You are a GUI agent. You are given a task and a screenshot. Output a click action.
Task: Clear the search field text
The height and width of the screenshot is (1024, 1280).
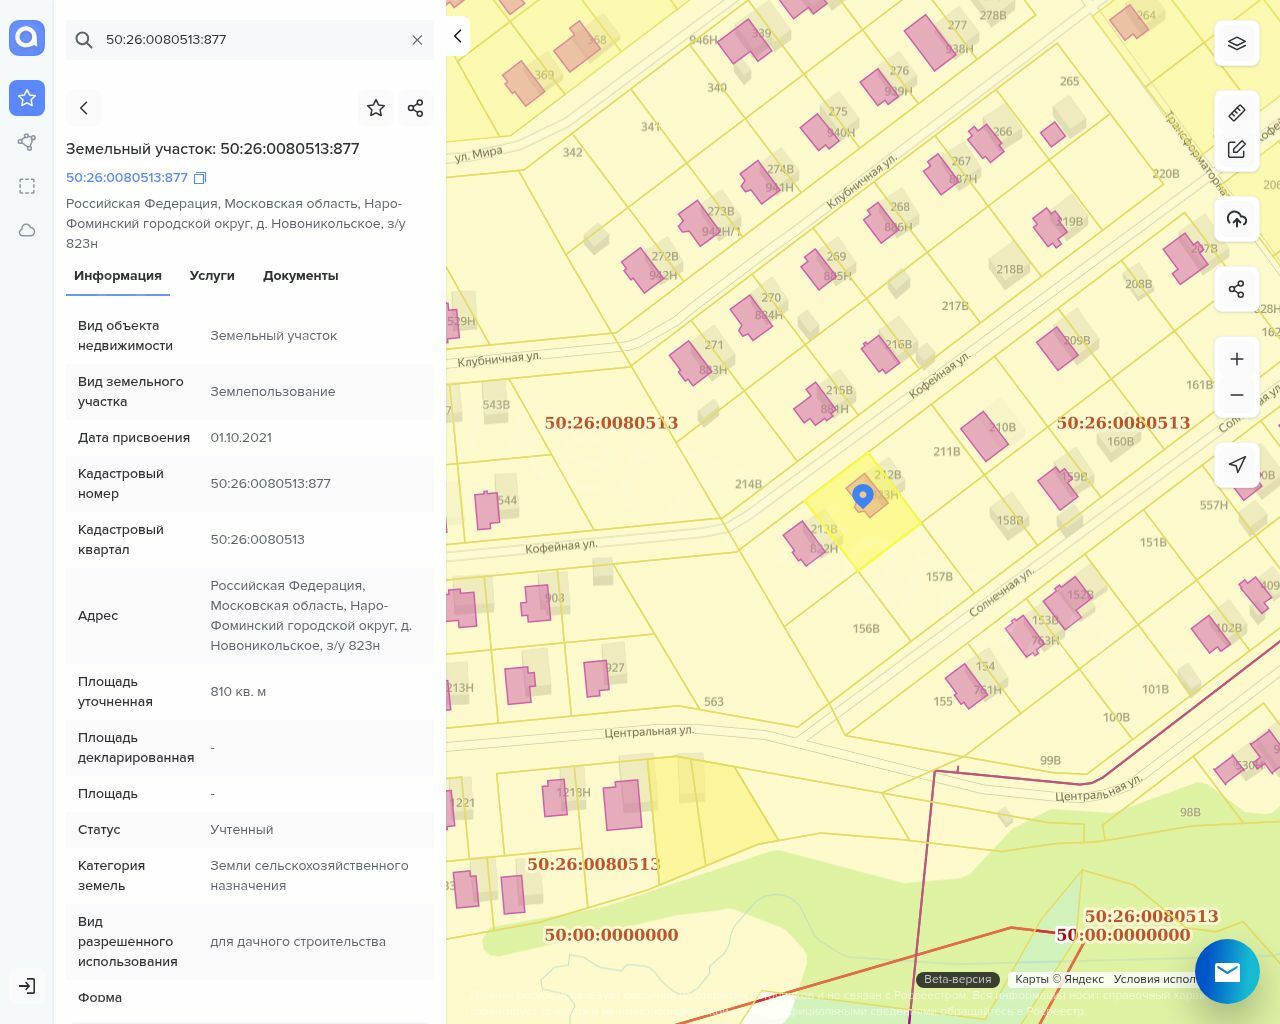tap(417, 40)
